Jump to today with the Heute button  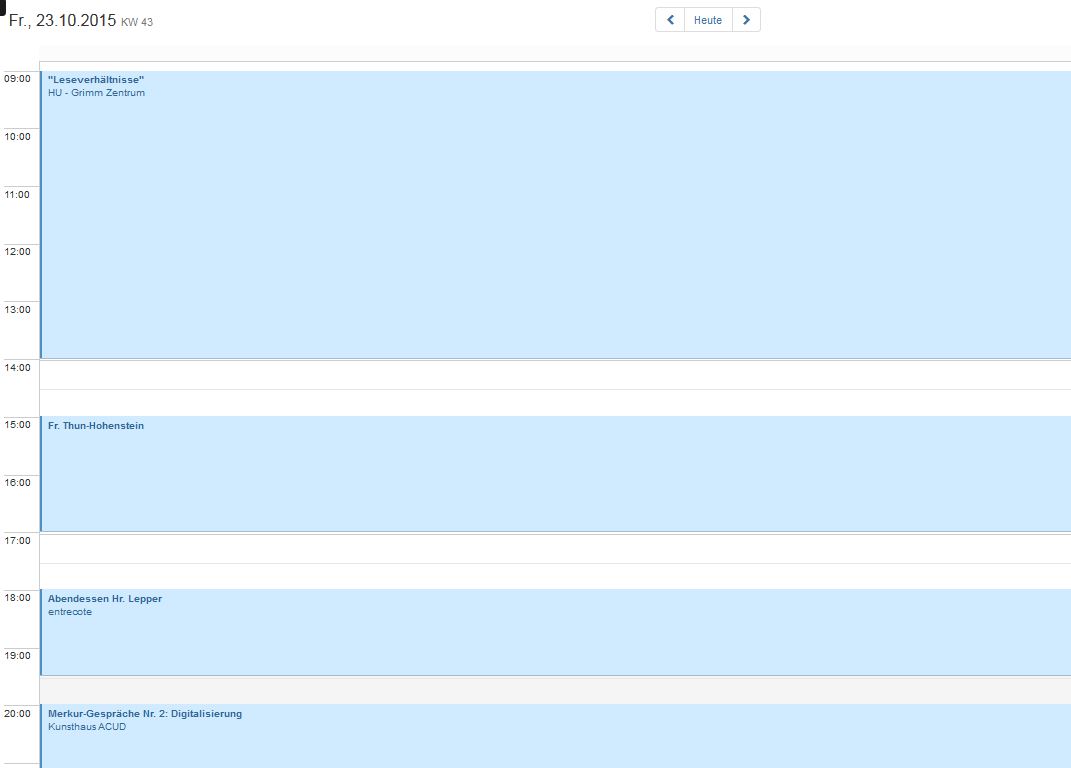click(708, 20)
